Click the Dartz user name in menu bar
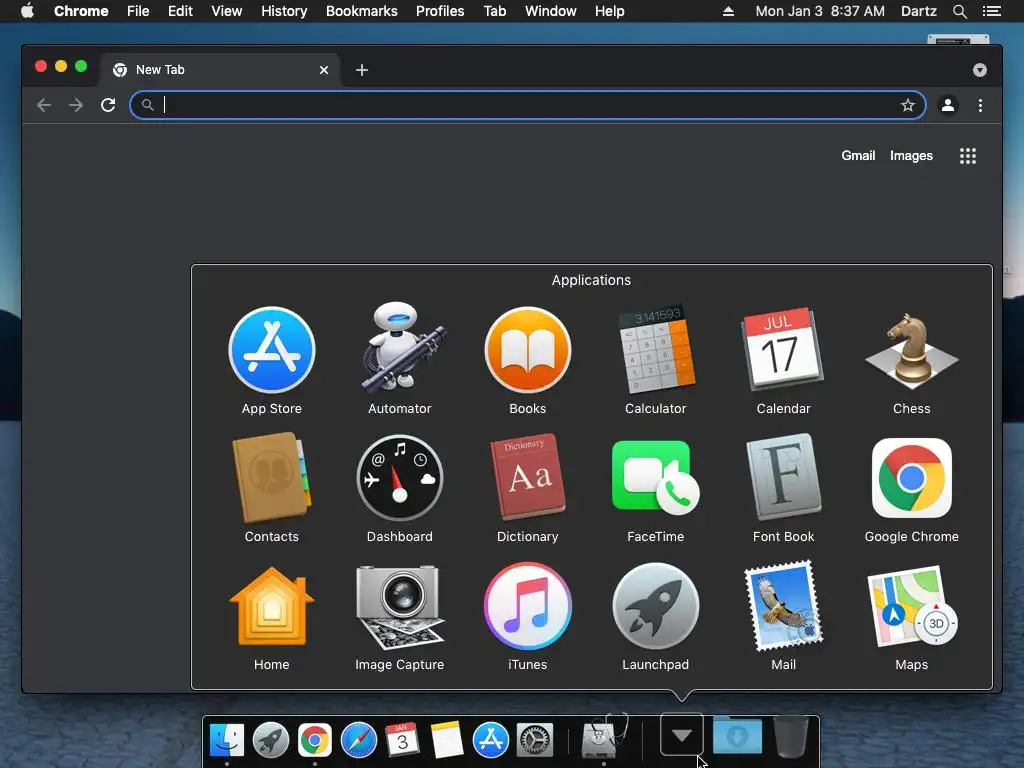Screen dimensions: 1024x768 (918, 11)
